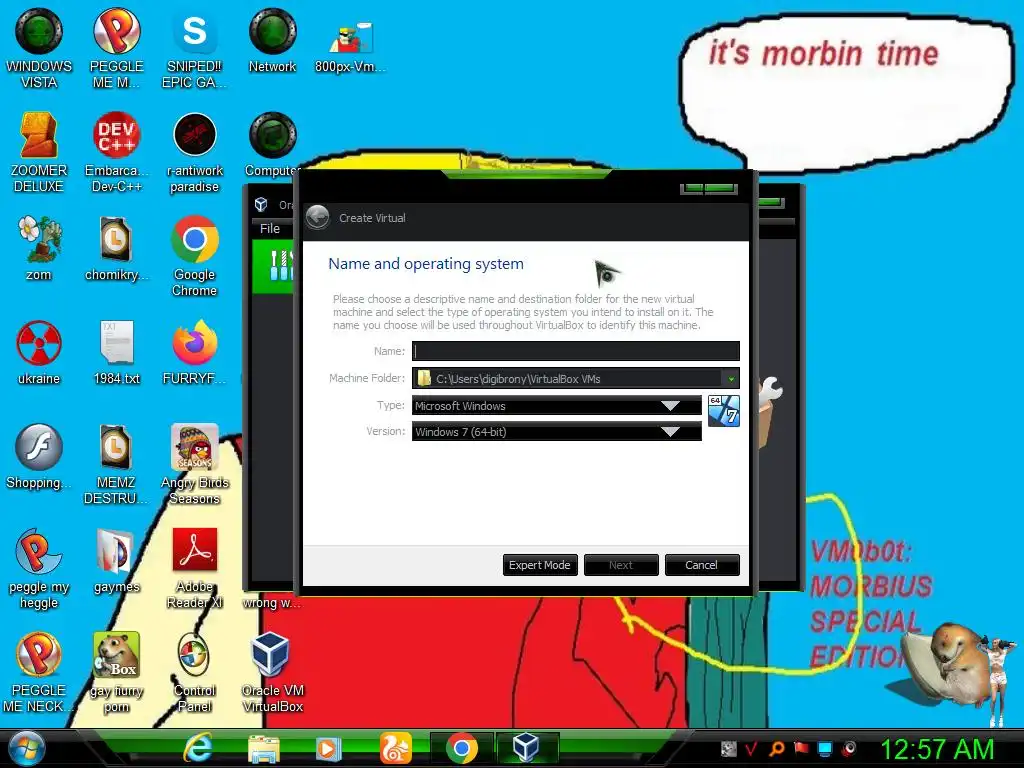The height and width of the screenshot is (768, 1024).
Task: Click the Windows 7 64-bit OS type icon
Action: click(x=724, y=411)
